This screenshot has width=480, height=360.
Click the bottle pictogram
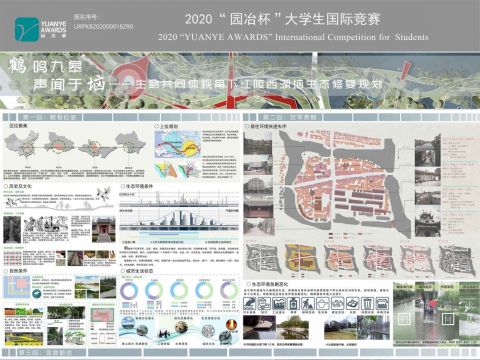click(294, 303)
